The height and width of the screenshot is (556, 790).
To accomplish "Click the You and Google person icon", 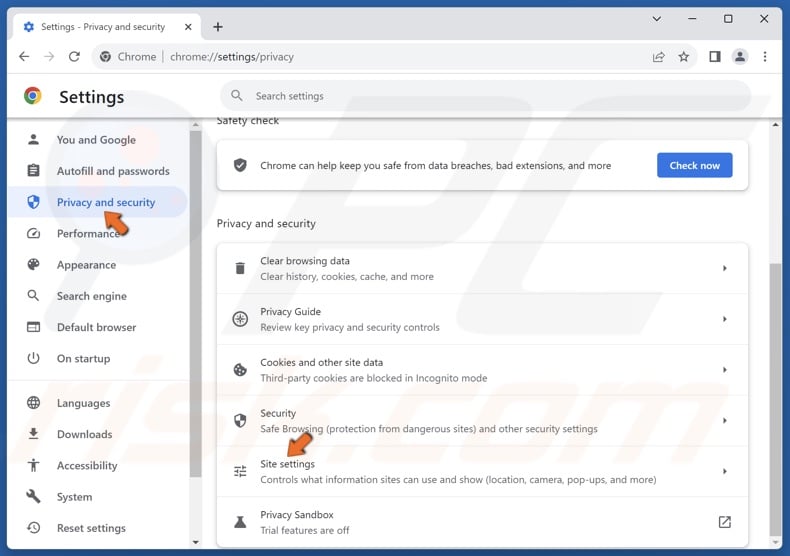I will 33,140.
